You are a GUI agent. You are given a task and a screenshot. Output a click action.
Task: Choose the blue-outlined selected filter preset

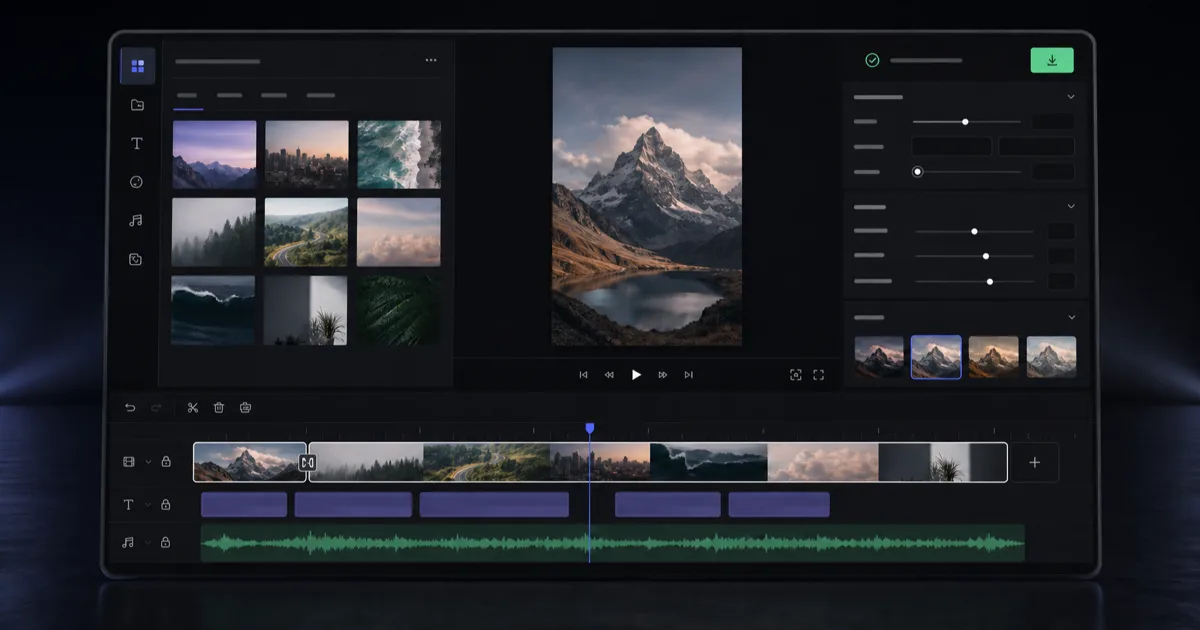[936, 357]
